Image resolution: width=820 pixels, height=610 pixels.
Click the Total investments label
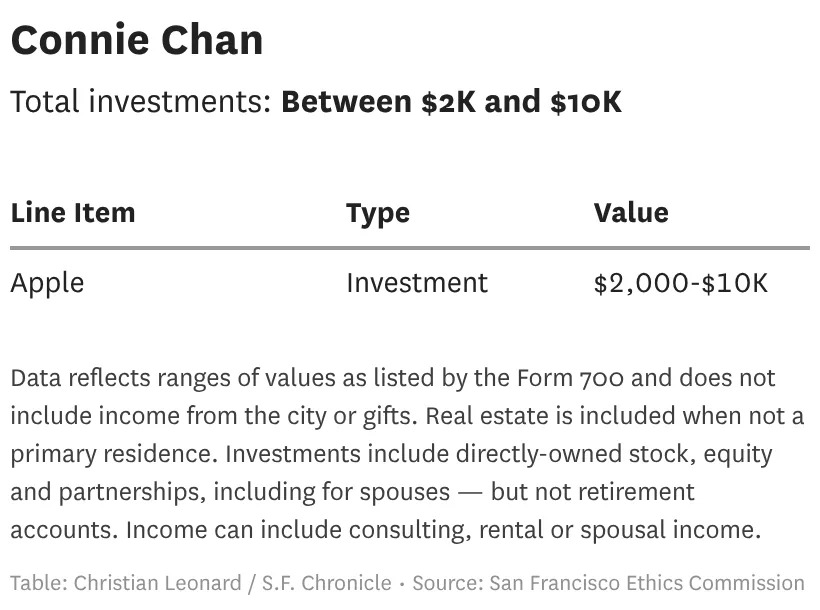coord(141,101)
